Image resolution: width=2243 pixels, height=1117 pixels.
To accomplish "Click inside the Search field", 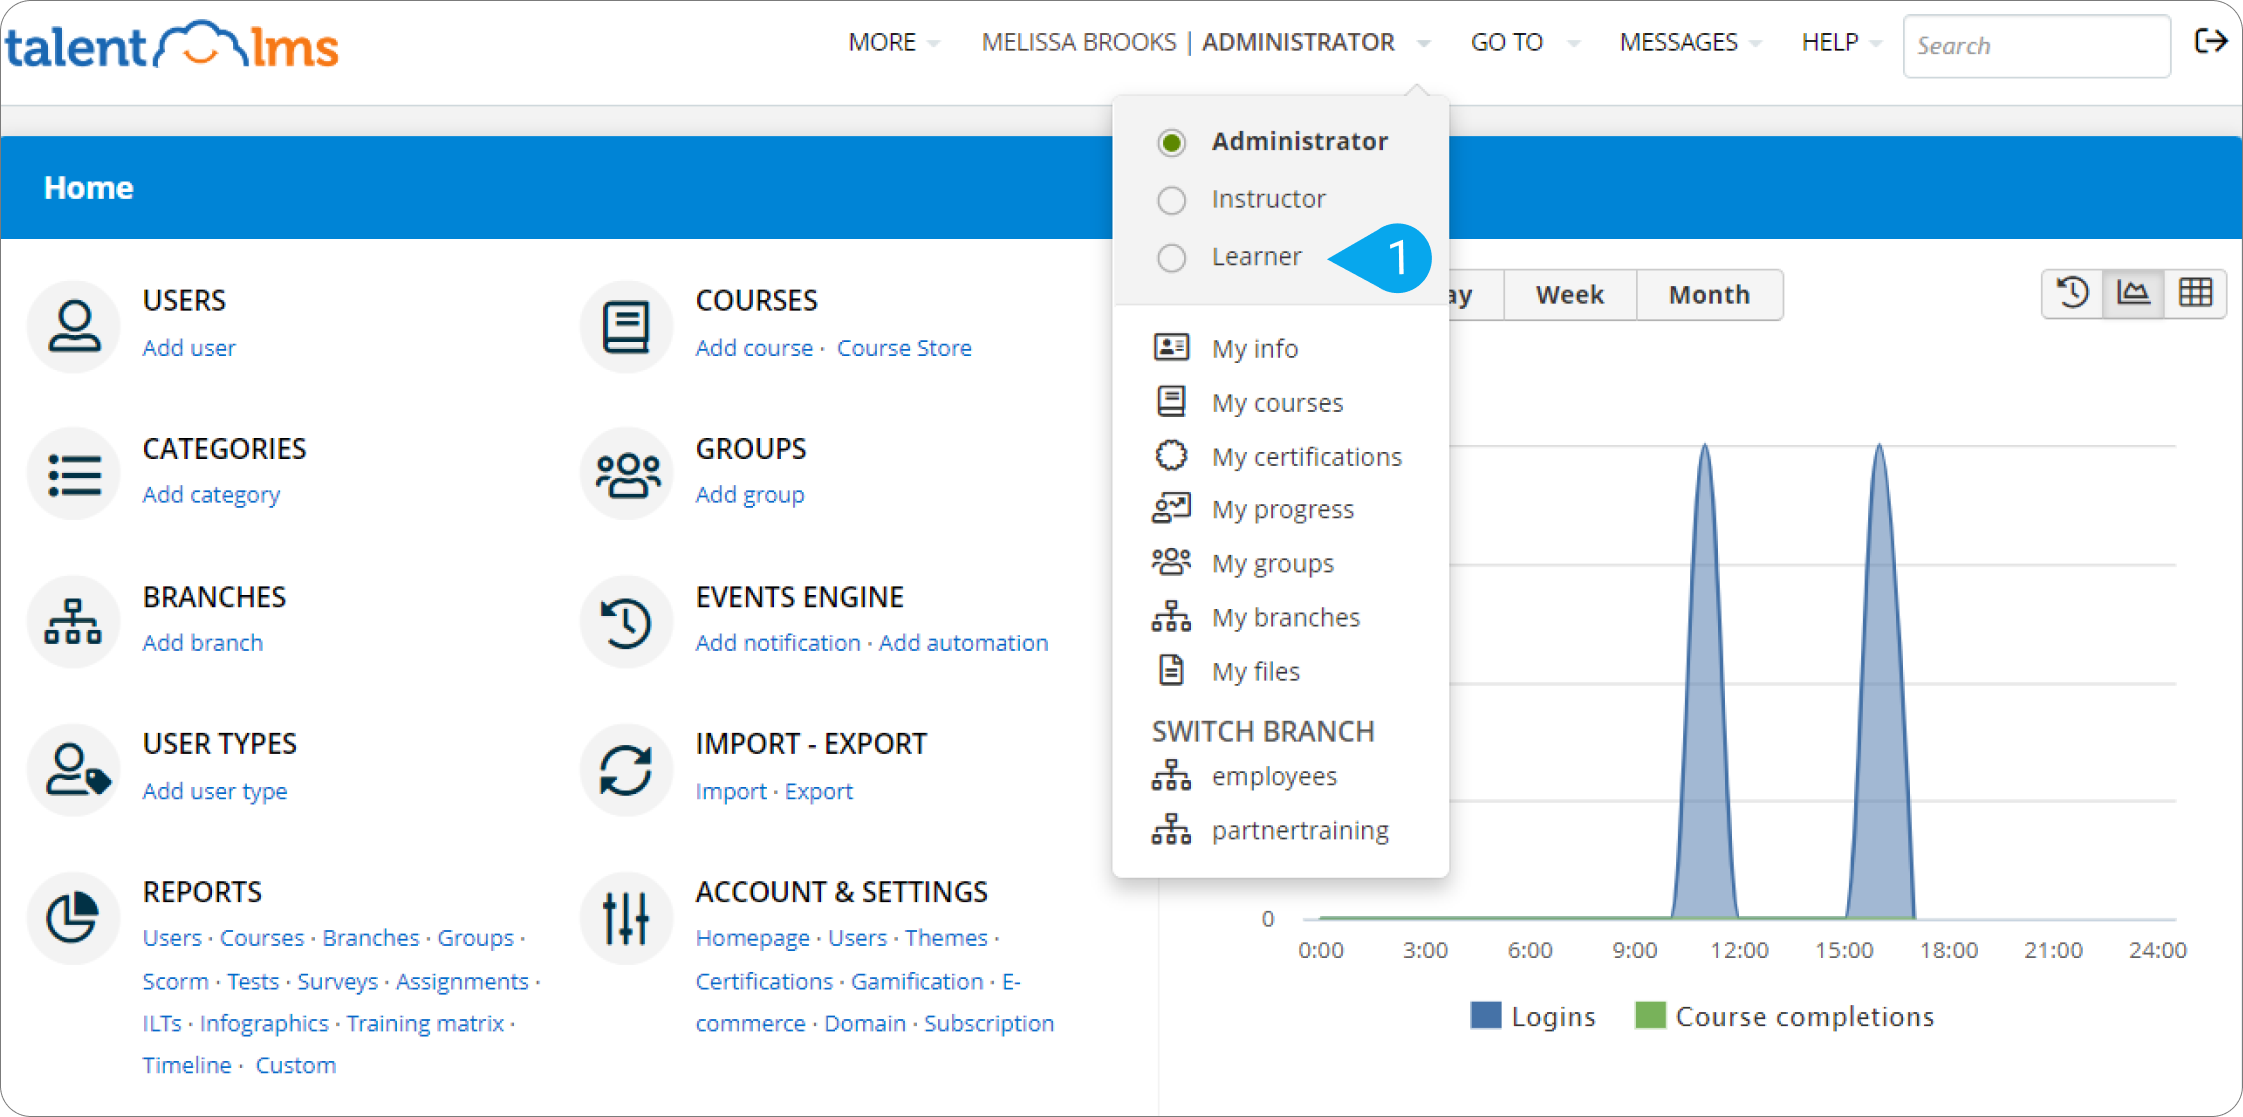I will (2036, 45).
